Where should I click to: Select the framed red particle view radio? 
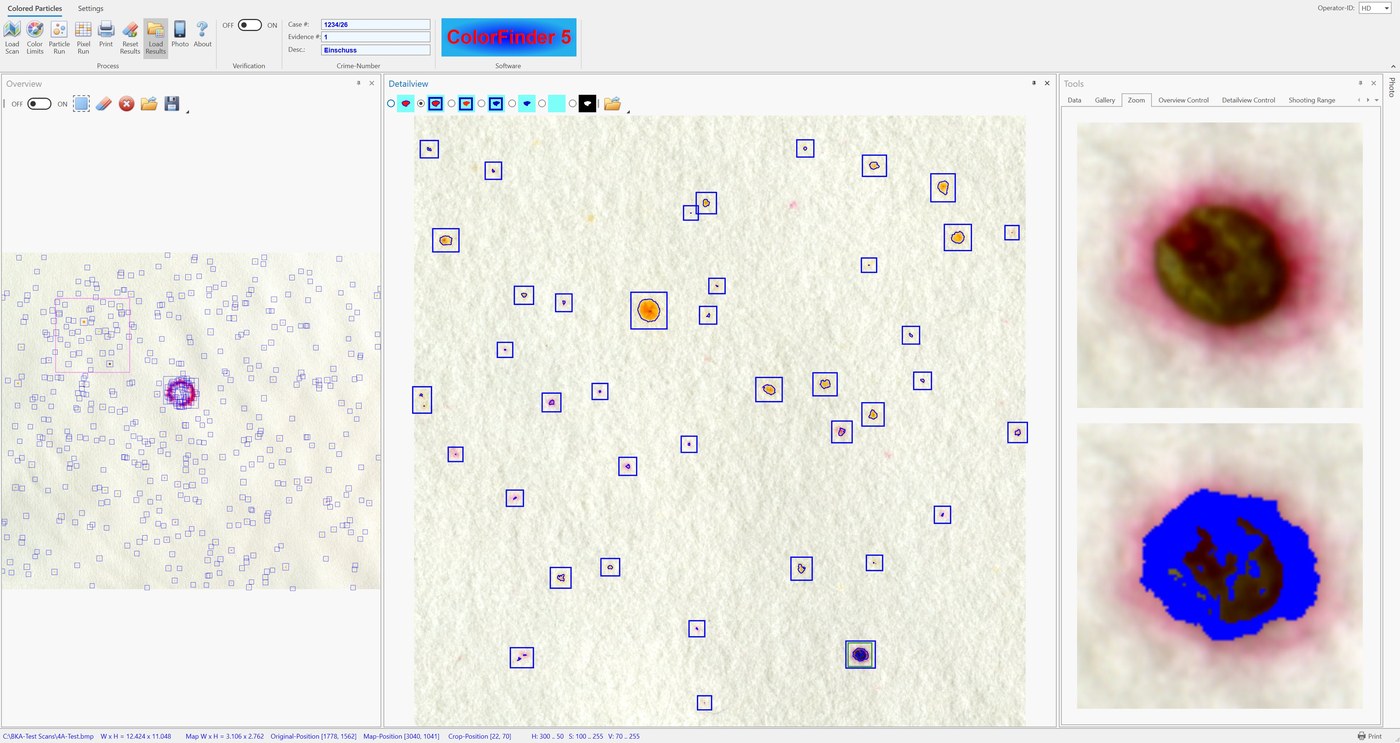click(x=421, y=104)
